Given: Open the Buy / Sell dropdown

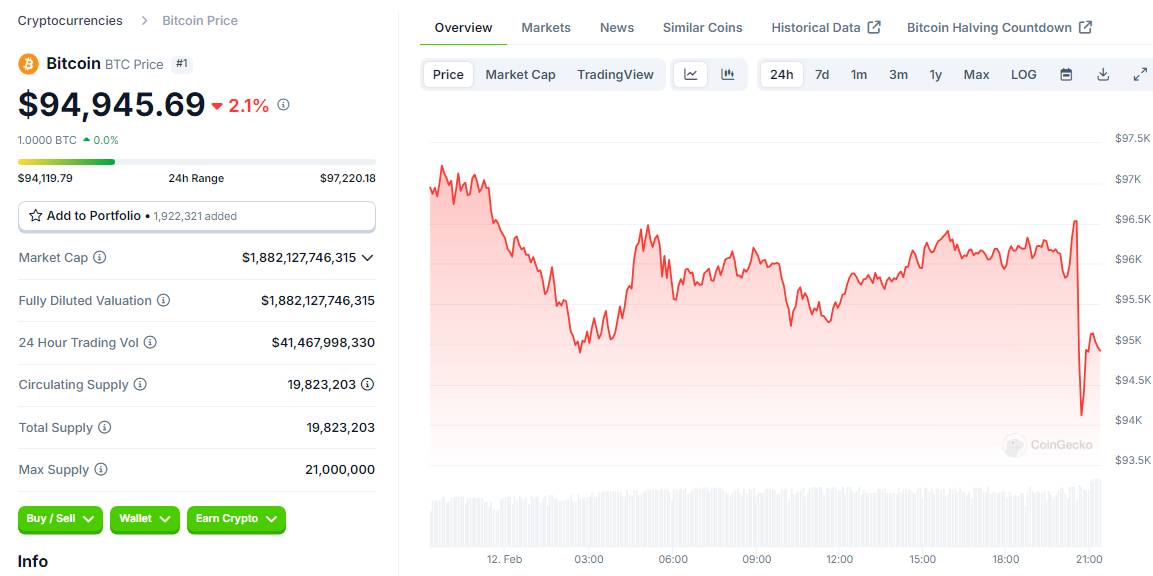Looking at the screenshot, I should pyautogui.click(x=60, y=519).
